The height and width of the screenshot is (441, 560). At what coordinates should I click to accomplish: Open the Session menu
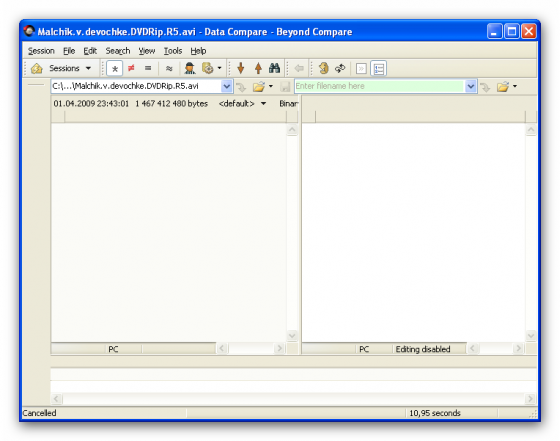point(41,51)
